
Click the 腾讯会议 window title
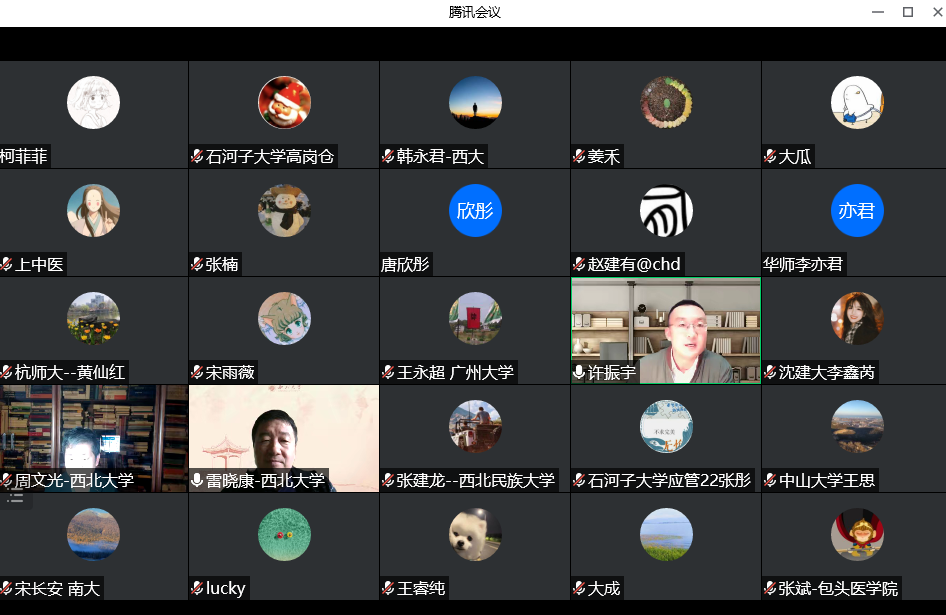tap(473, 12)
